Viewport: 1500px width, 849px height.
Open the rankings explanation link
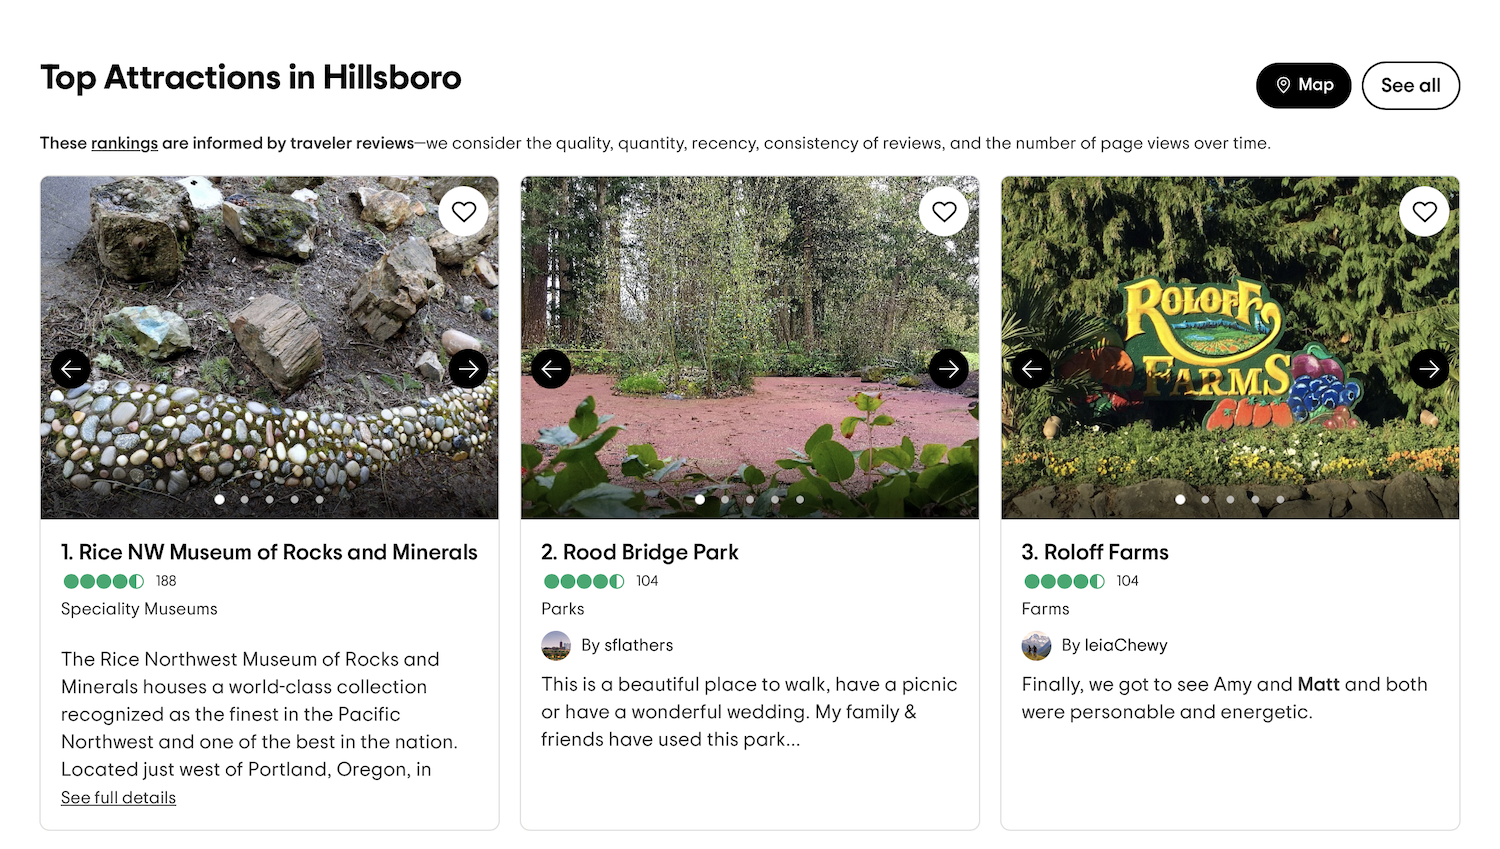point(124,143)
